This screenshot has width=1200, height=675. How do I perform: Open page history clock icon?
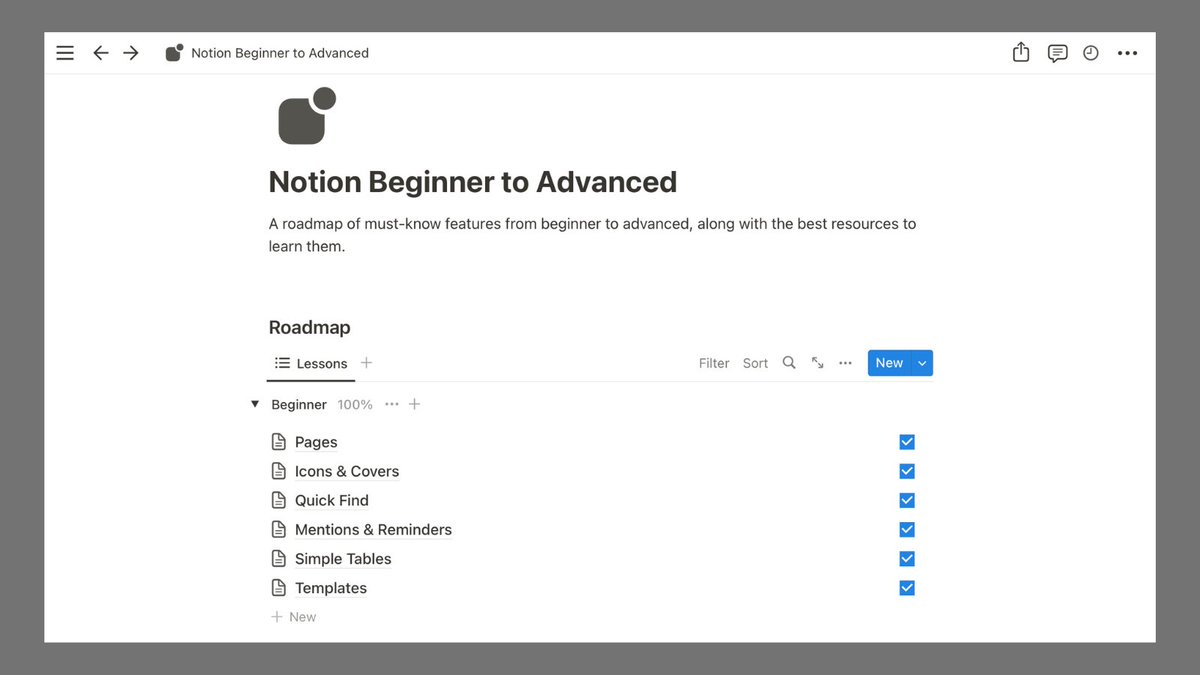pyautogui.click(x=1091, y=53)
